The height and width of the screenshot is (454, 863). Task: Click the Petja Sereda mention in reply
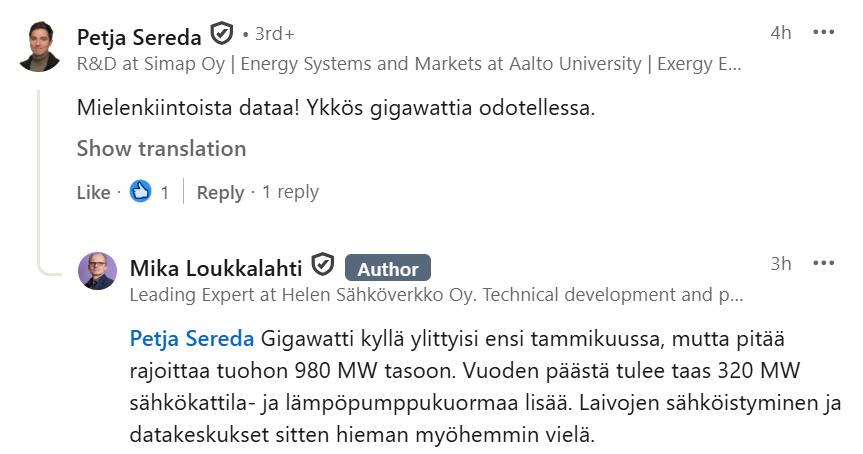(x=192, y=338)
